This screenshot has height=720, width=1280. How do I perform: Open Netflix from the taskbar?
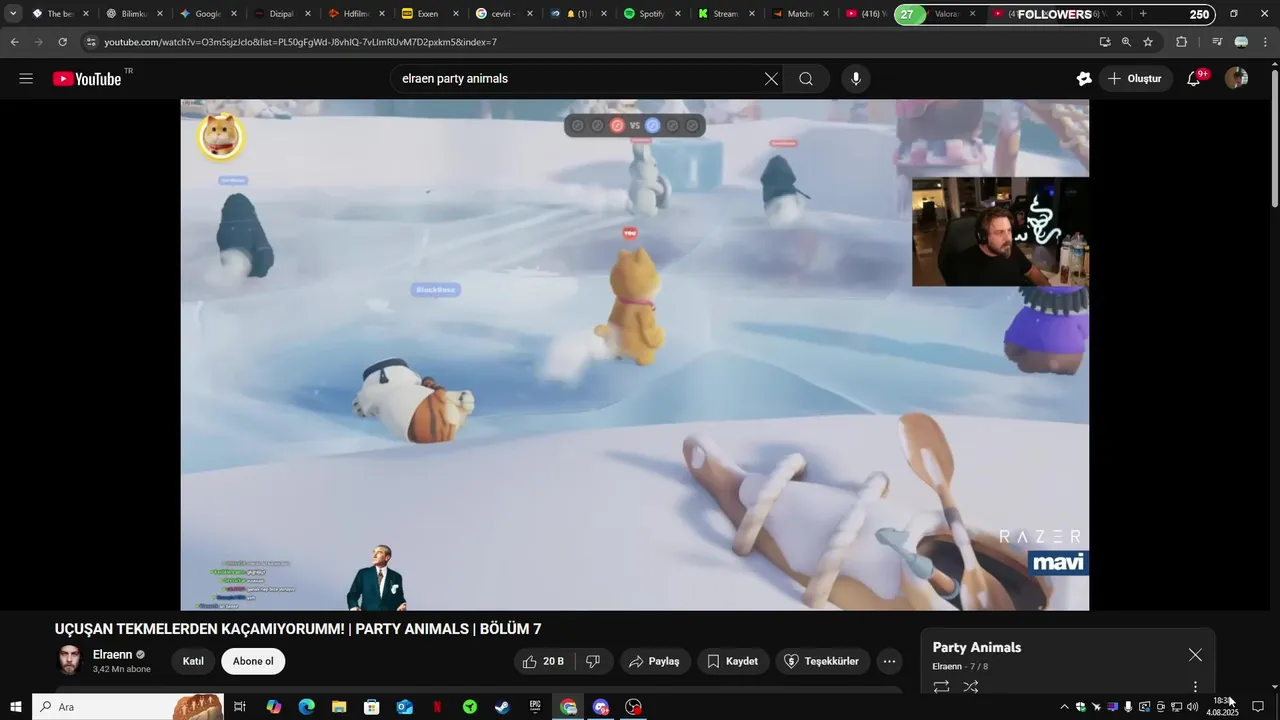pyautogui.click(x=437, y=707)
